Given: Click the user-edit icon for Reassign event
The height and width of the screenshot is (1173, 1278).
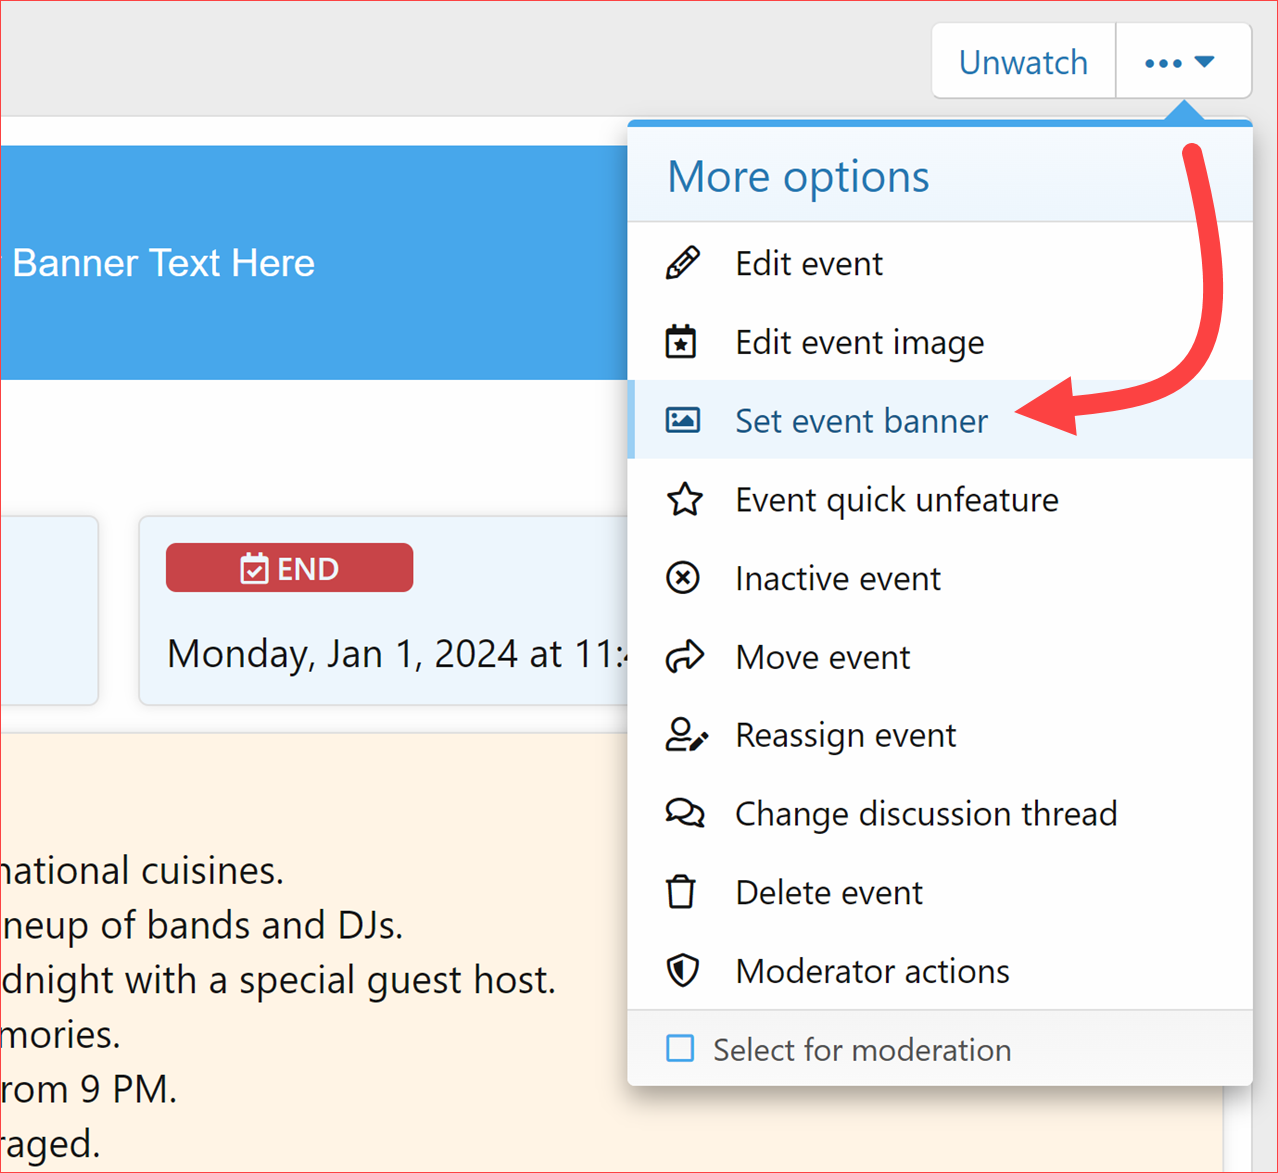Looking at the screenshot, I should pyautogui.click(x=686, y=735).
